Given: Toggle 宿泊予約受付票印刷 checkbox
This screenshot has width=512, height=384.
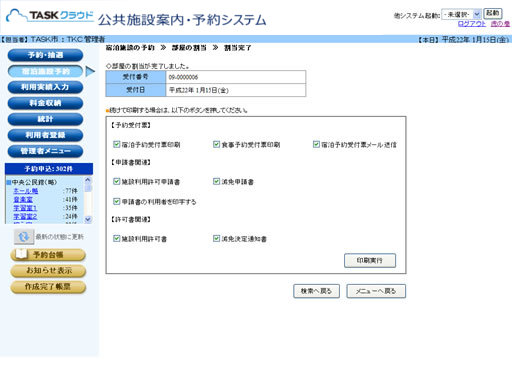Looking at the screenshot, I should [x=116, y=144].
